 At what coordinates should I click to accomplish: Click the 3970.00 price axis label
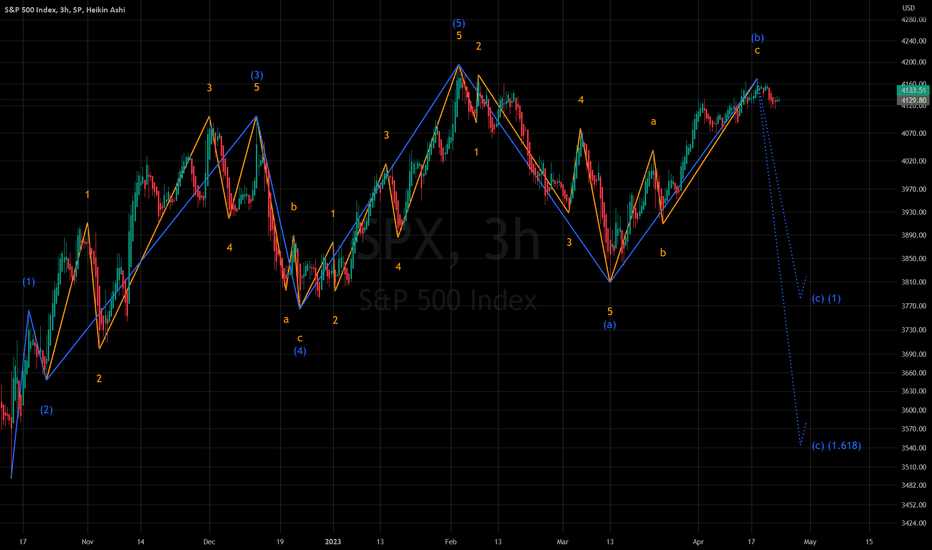pyautogui.click(x=914, y=190)
